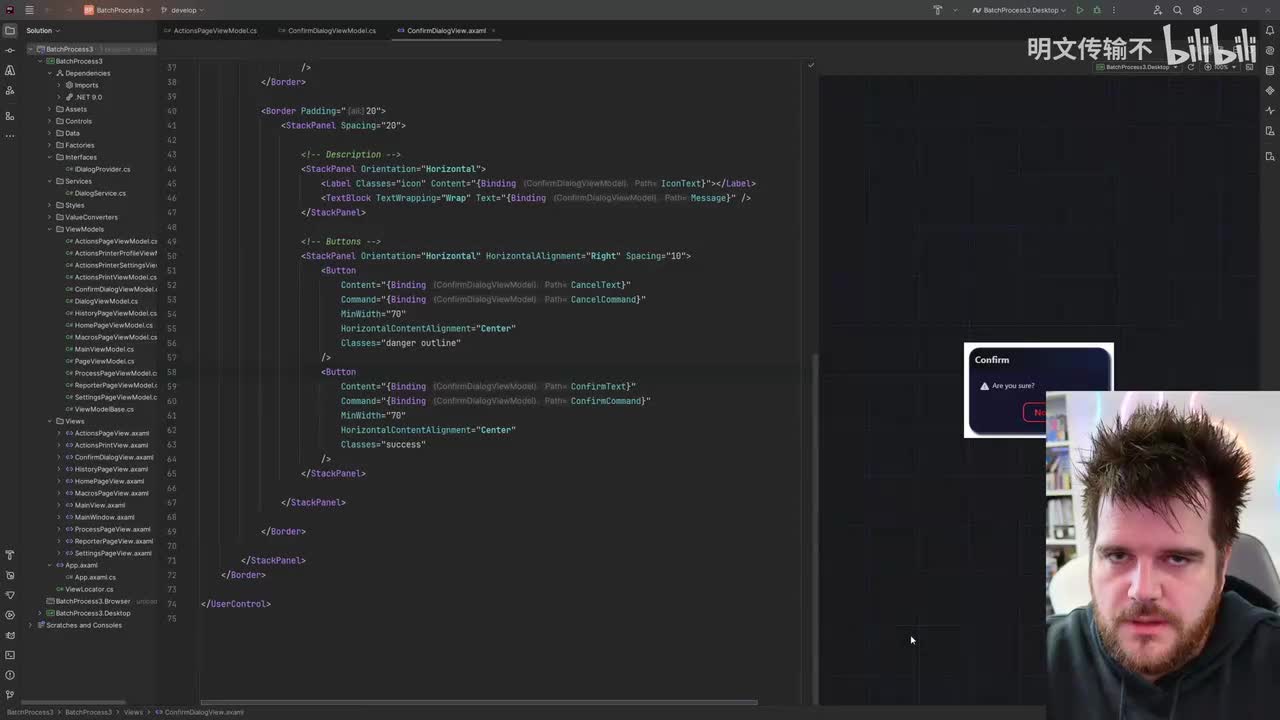Image resolution: width=1280 pixels, height=720 pixels.
Task: Click the editor vertical scrollbar
Action: tap(816, 530)
